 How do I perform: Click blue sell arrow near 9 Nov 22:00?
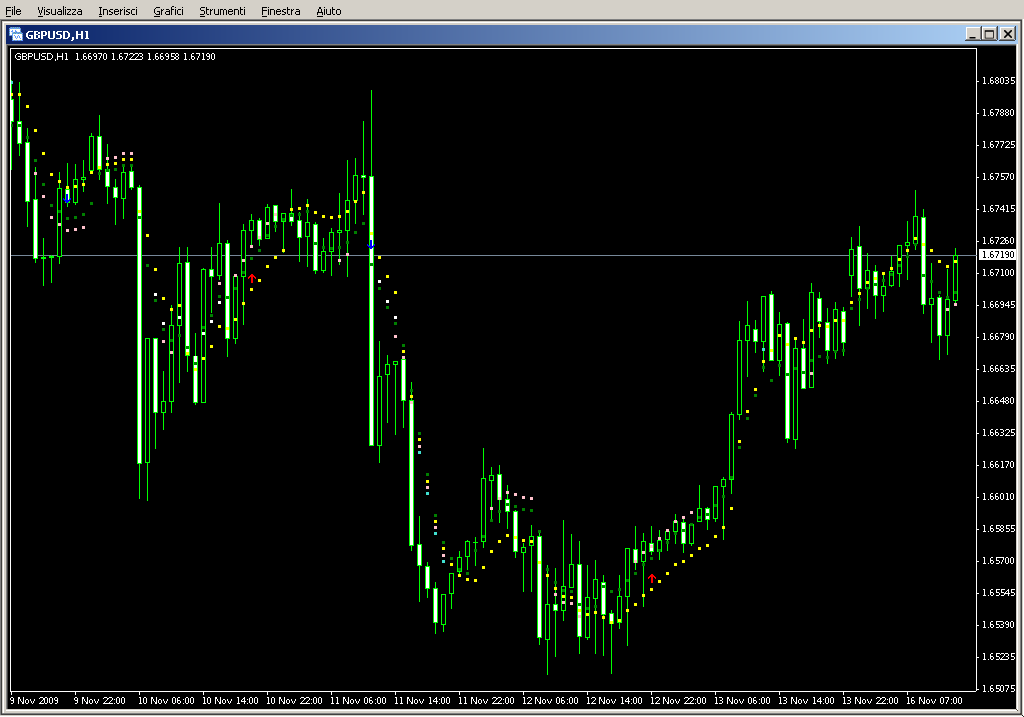pos(67,198)
